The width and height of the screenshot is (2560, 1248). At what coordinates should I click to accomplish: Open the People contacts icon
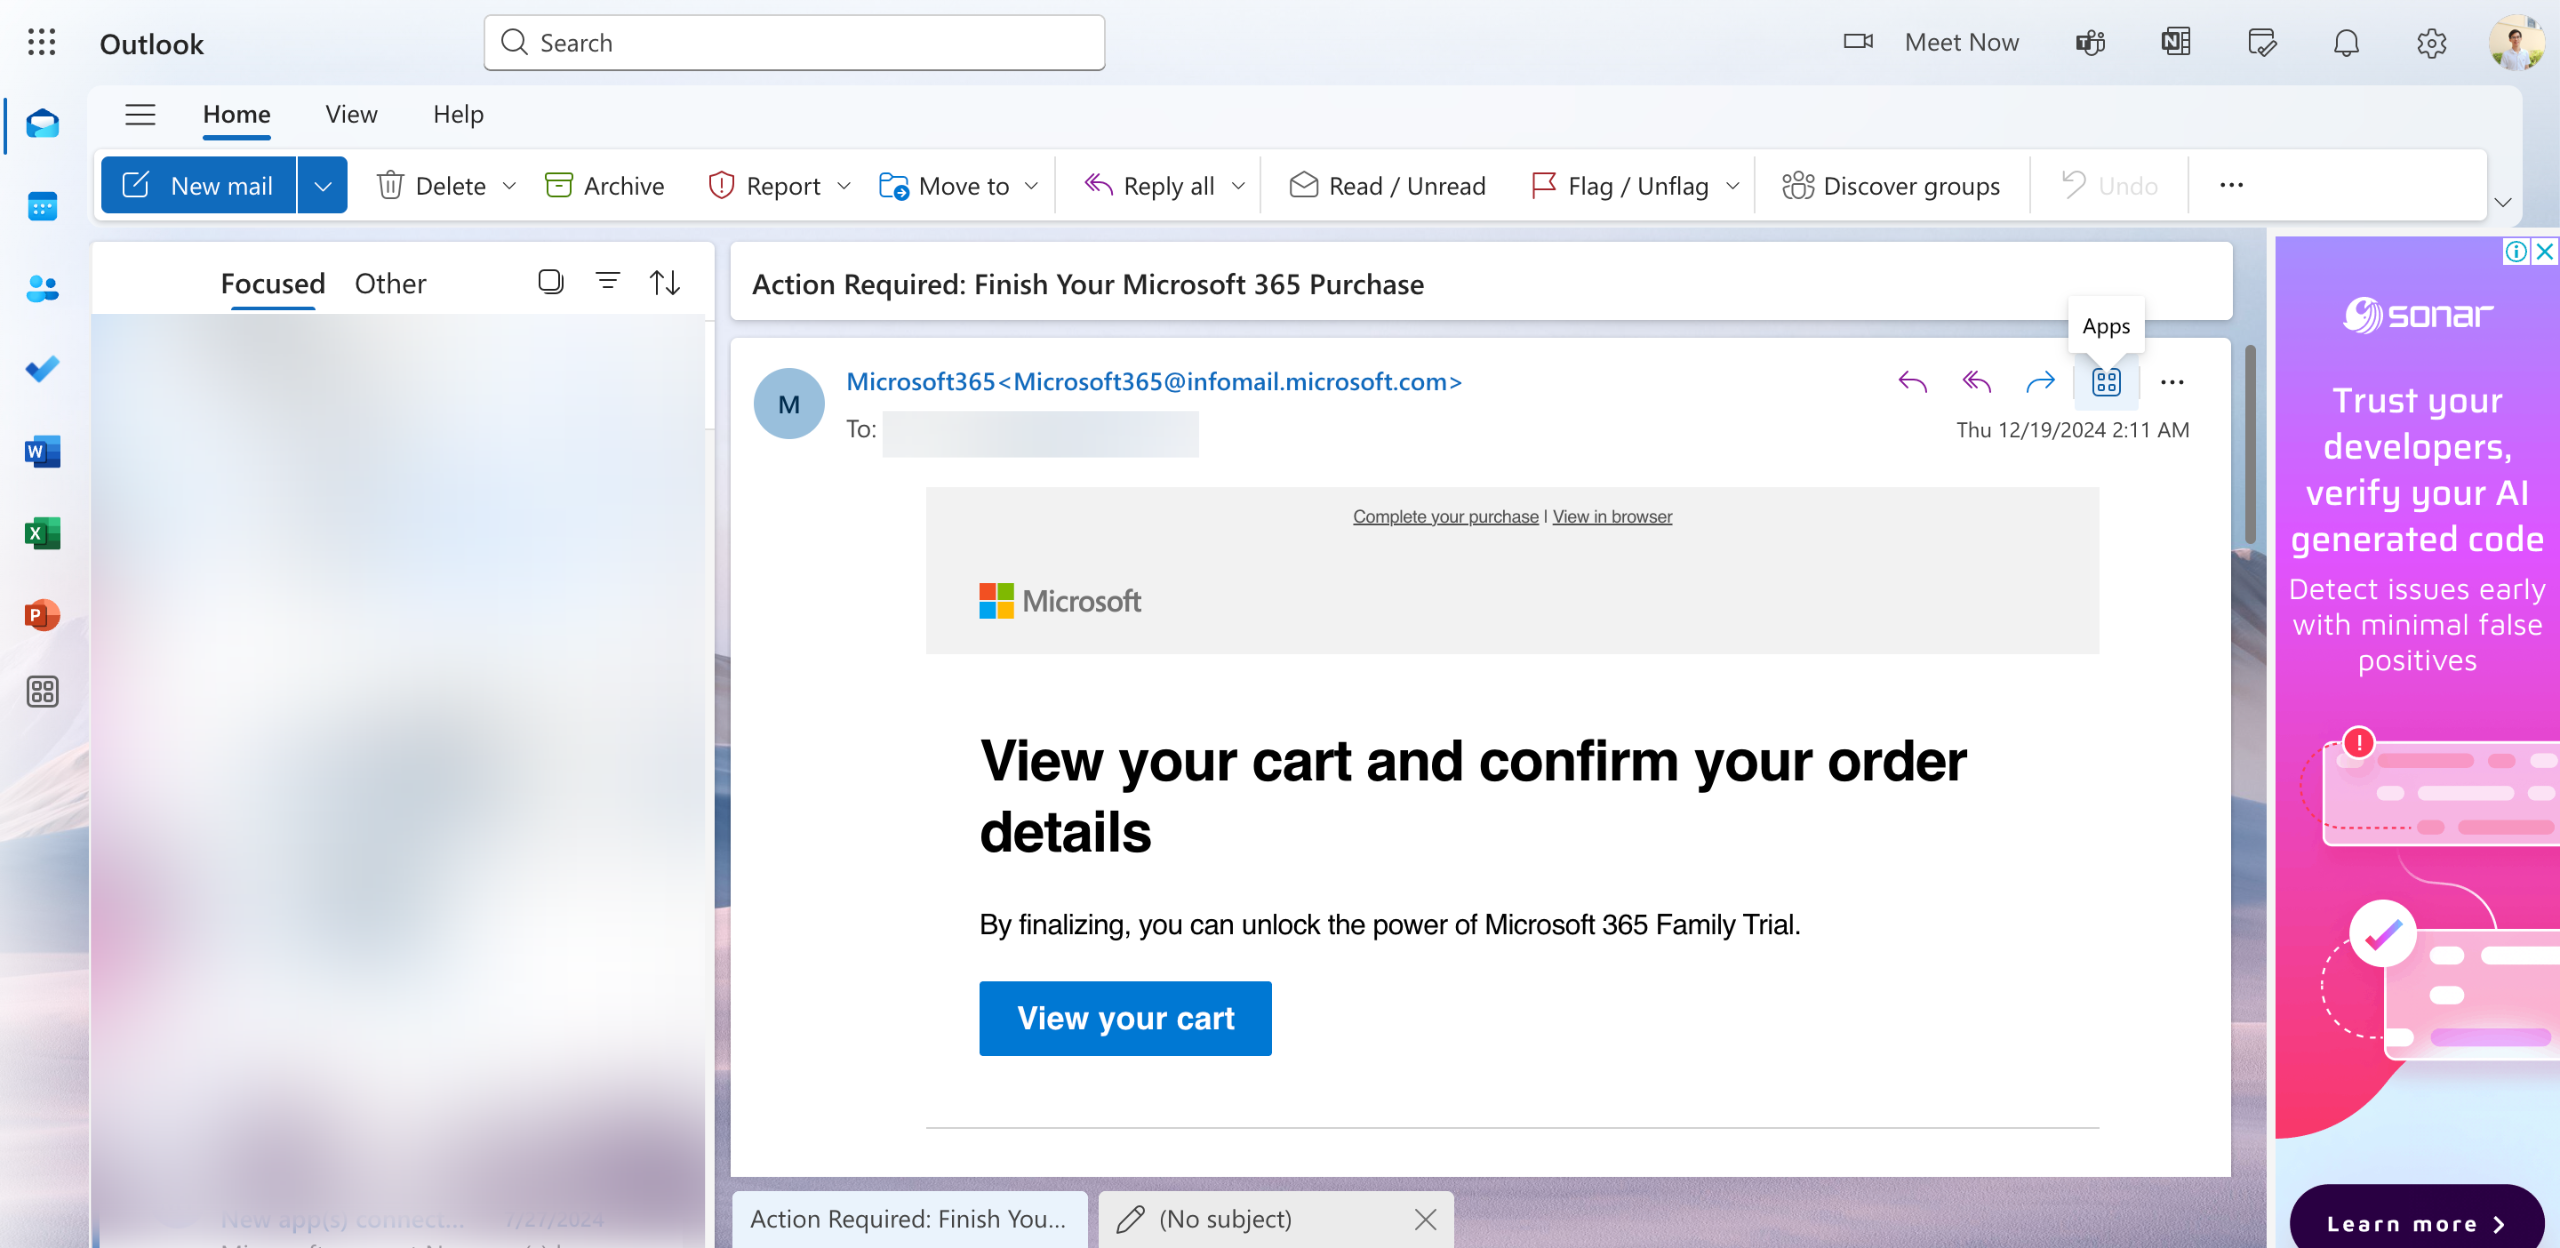pyautogui.click(x=42, y=289)
